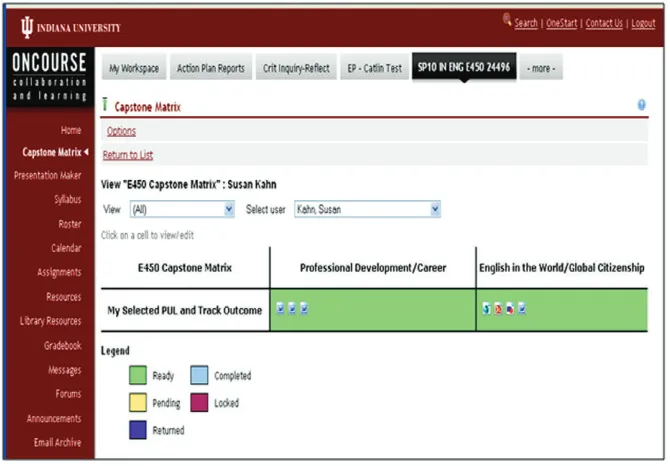Open third document icon in Professional Development cell

pyautogui.click(x=304, y=308)
